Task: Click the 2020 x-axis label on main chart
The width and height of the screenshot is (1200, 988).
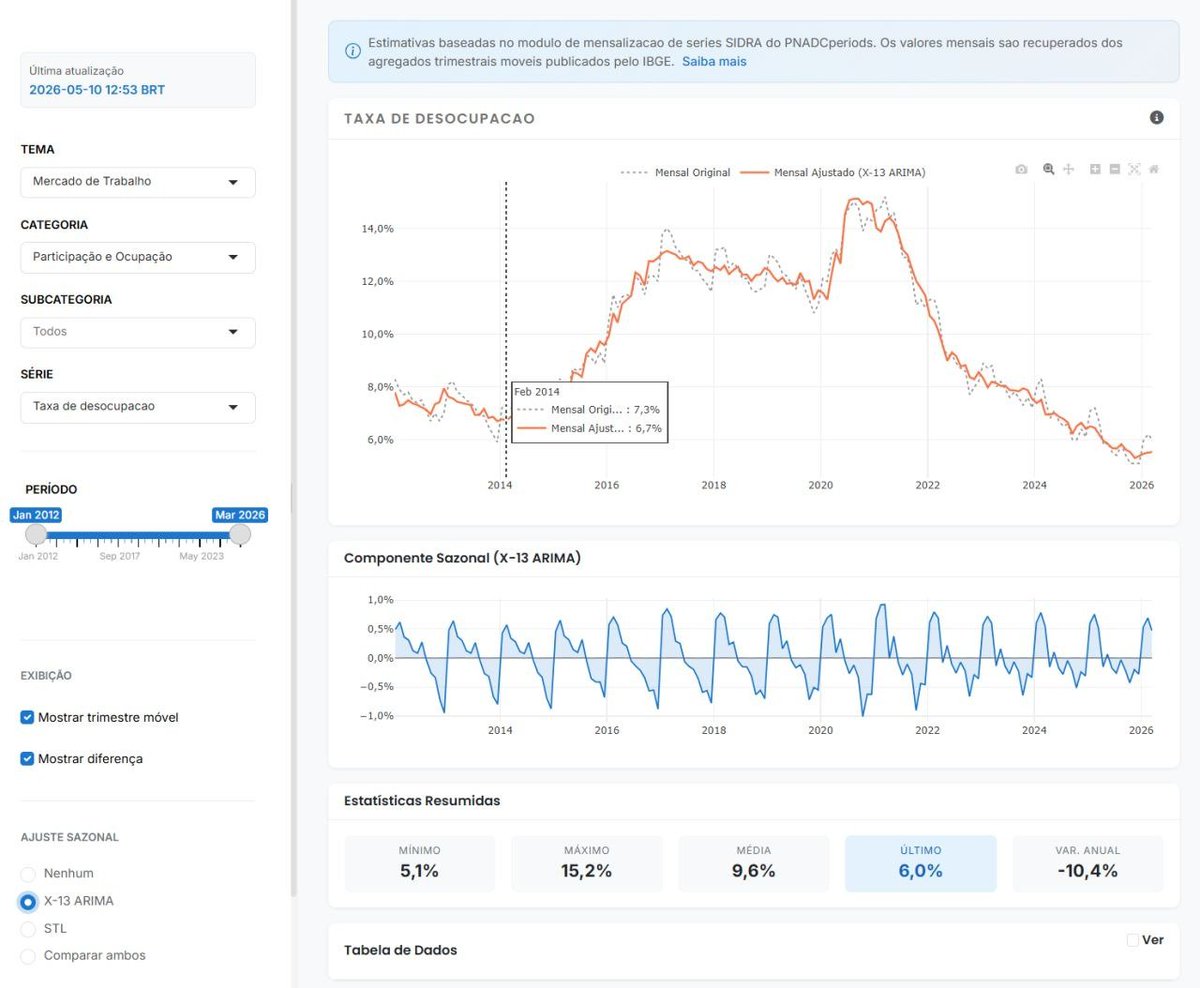Action: [x=820, y=485]
